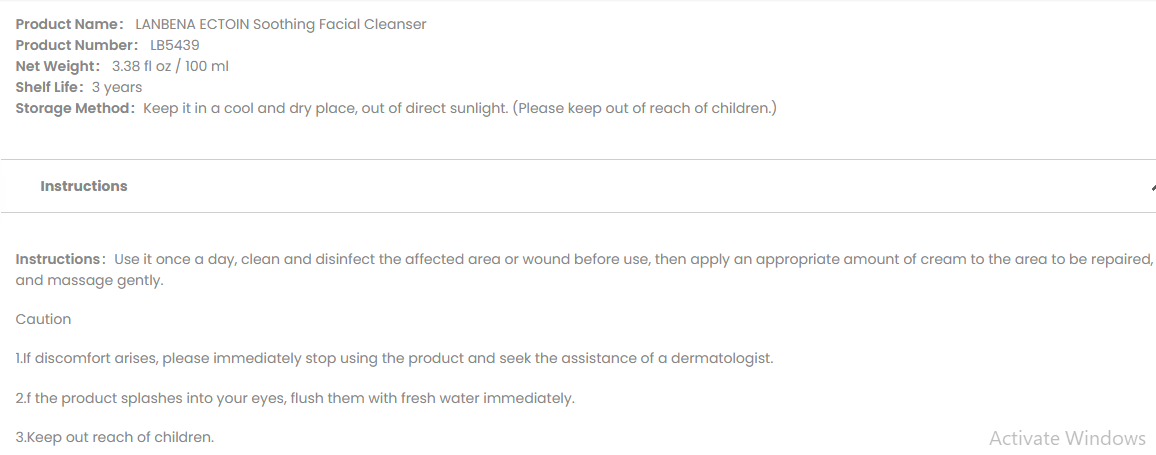Select the product number LB5439
This screenshot has height=455, width=1156.
(175, 45)
